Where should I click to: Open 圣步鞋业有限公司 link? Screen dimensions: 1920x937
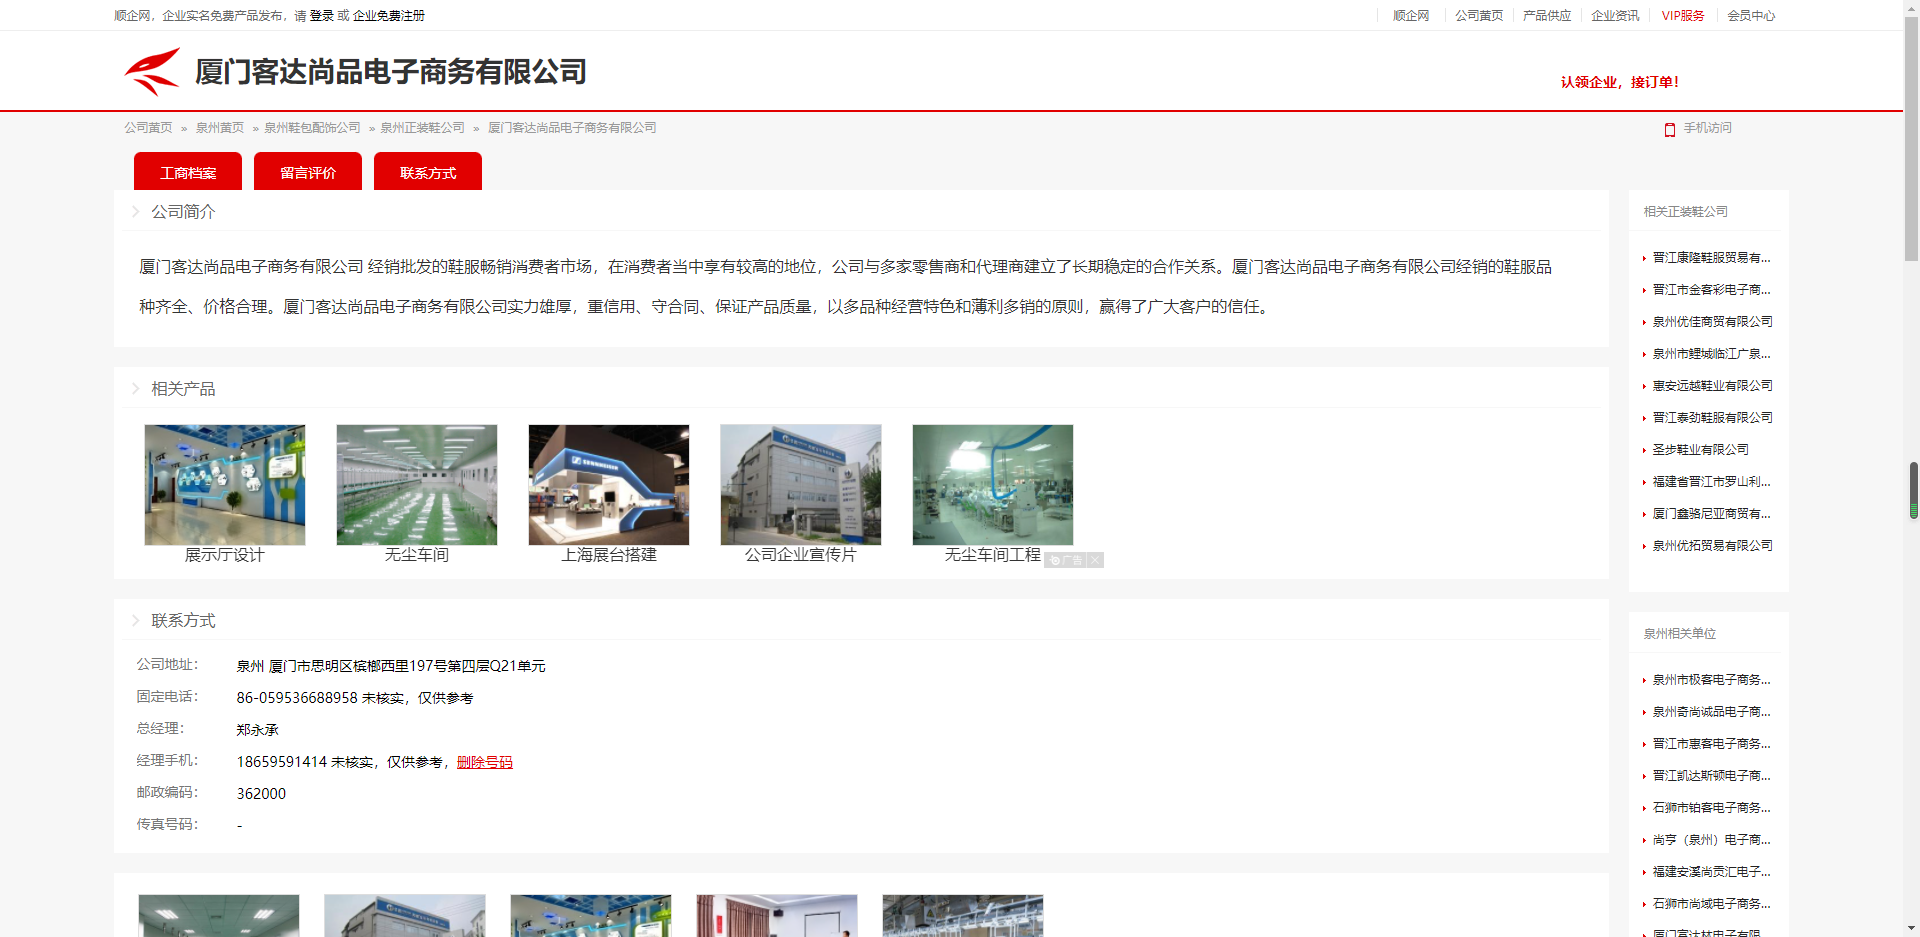(1700, 450)
